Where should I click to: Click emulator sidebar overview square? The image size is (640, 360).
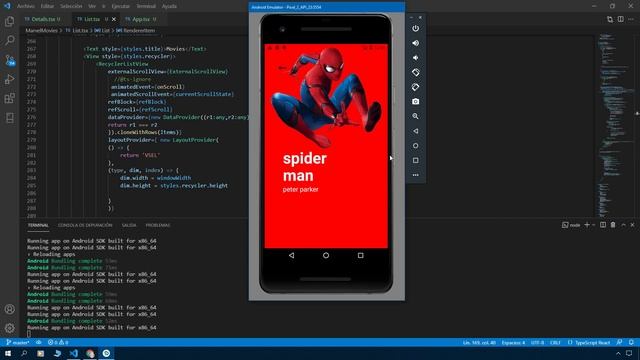(x=416, y=160)
